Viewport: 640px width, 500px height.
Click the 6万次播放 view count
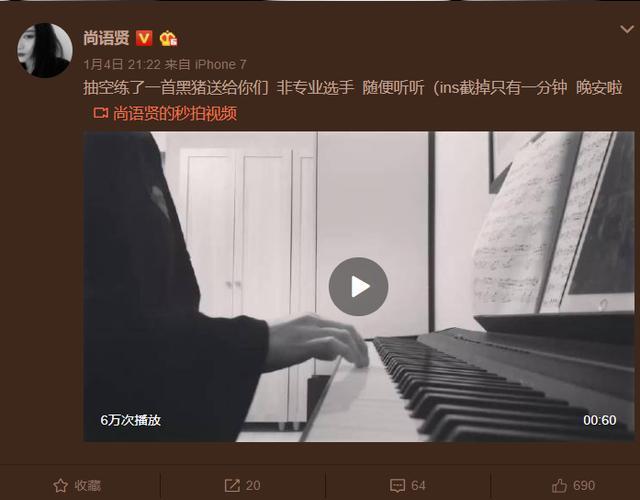(x=131, y=420)
